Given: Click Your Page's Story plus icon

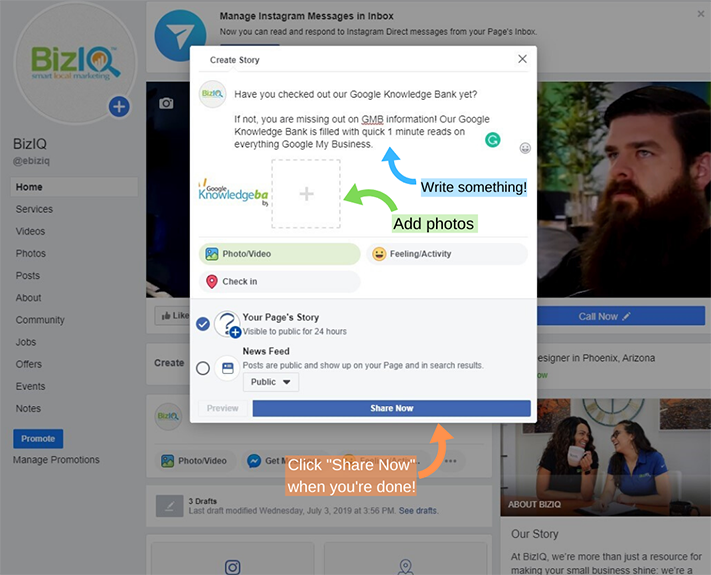Looking at the screenshot, I should (x=235, y=332).
